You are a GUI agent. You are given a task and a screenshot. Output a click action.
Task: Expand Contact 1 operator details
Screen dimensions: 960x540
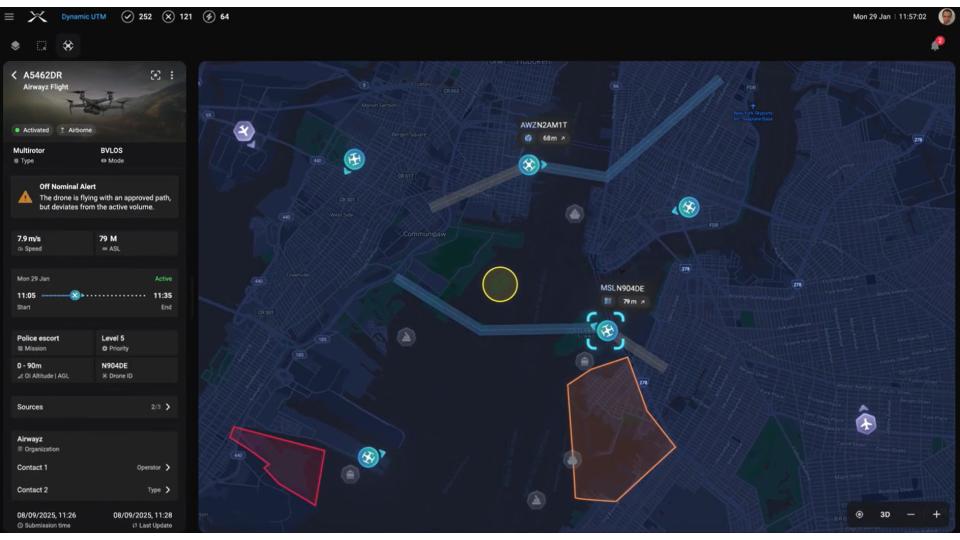pyautogui.click(x=167, y=467)
